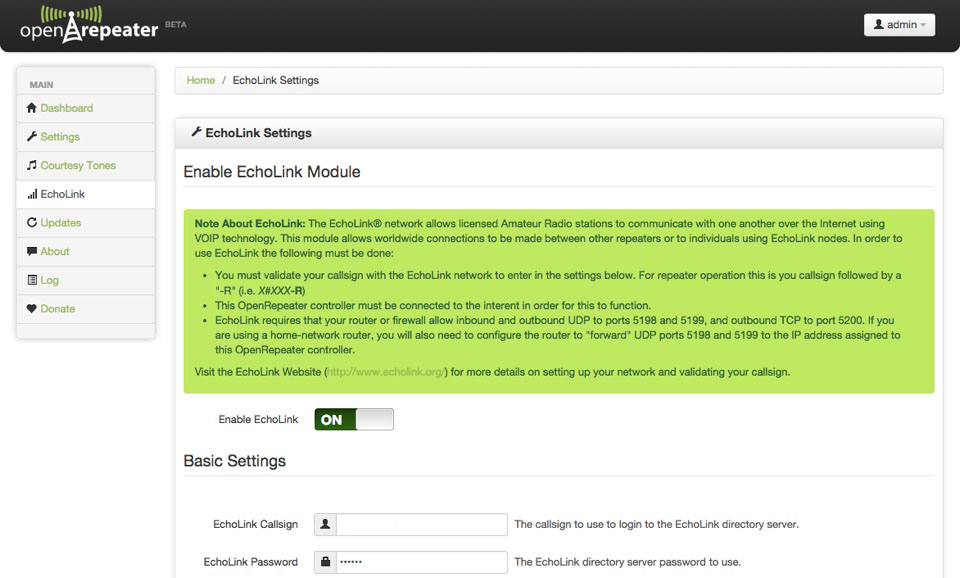This screenshot has width=960, height=578.
Task: Click the 'Enable EchoLink' toggle label
Action: pyautogui.click(x=258, y=419)
